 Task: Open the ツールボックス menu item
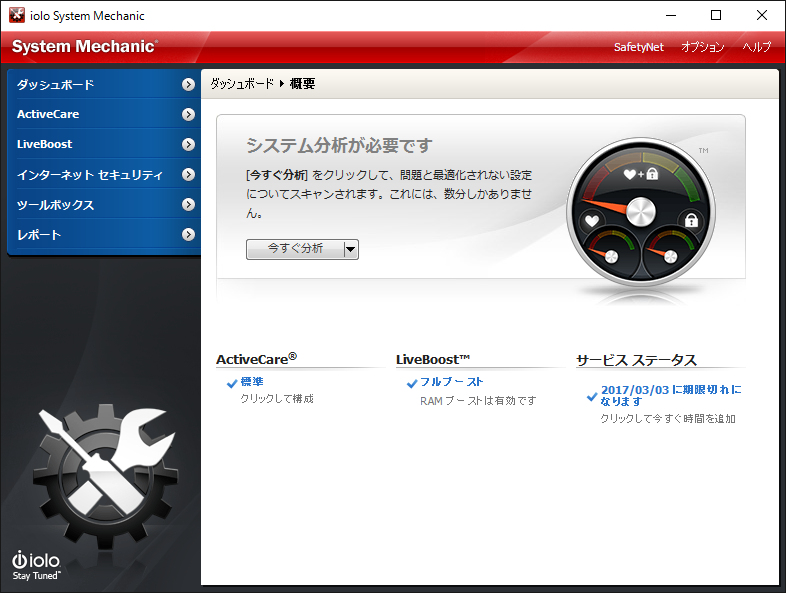[104, 205]
